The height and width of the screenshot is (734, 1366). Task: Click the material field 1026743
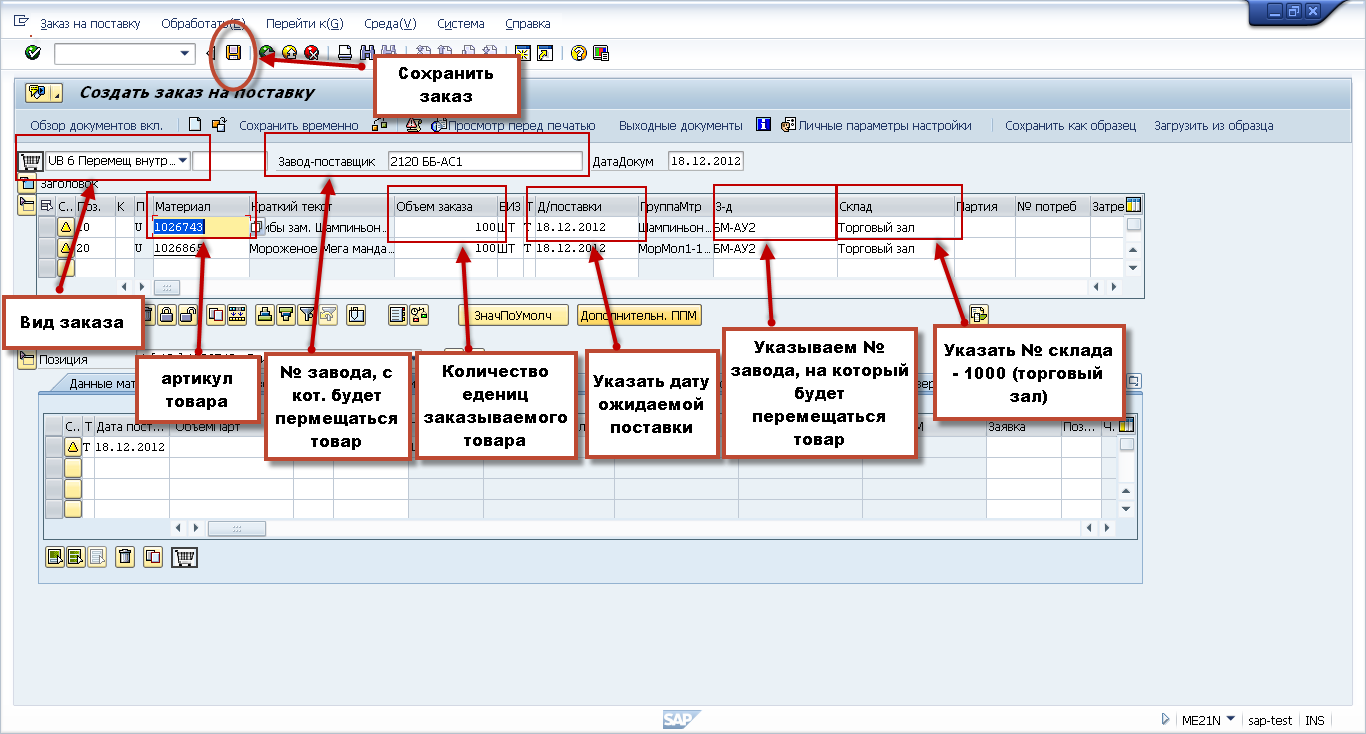click(x=200, y=227)
